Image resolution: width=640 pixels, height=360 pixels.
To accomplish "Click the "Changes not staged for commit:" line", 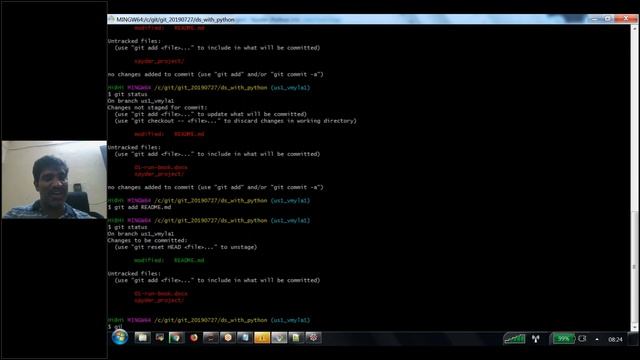I will pos(158,107).
